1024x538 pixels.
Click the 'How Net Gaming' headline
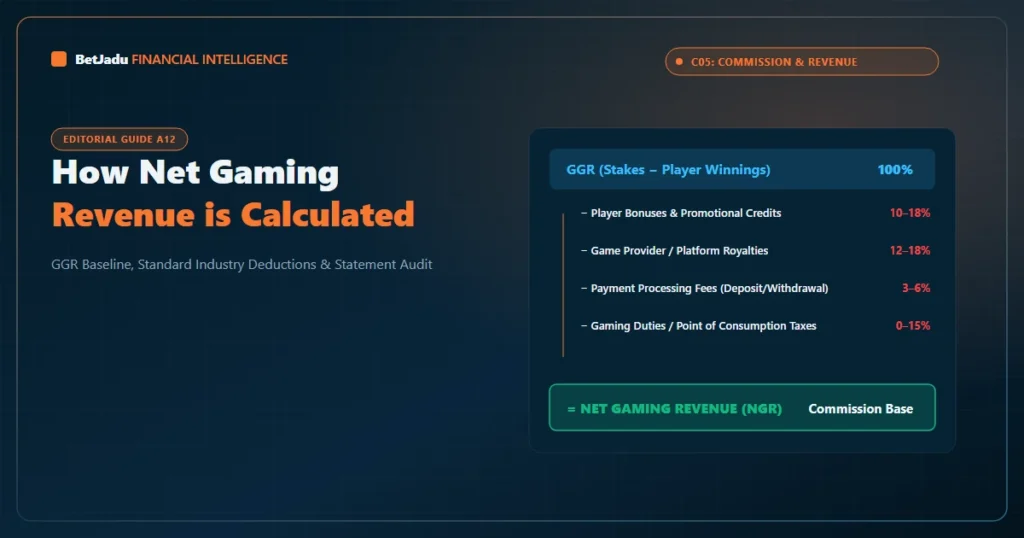pos(195,172)
